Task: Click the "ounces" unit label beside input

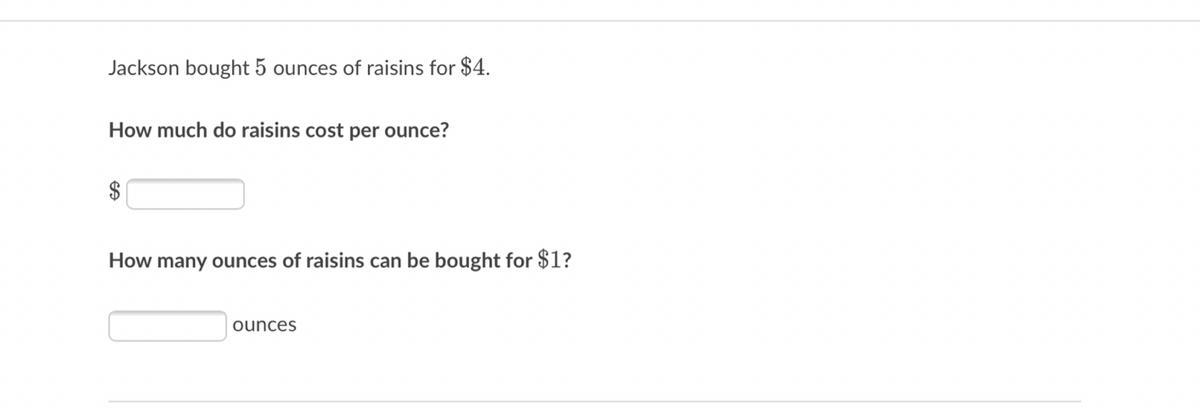Action: coord(264,325)
